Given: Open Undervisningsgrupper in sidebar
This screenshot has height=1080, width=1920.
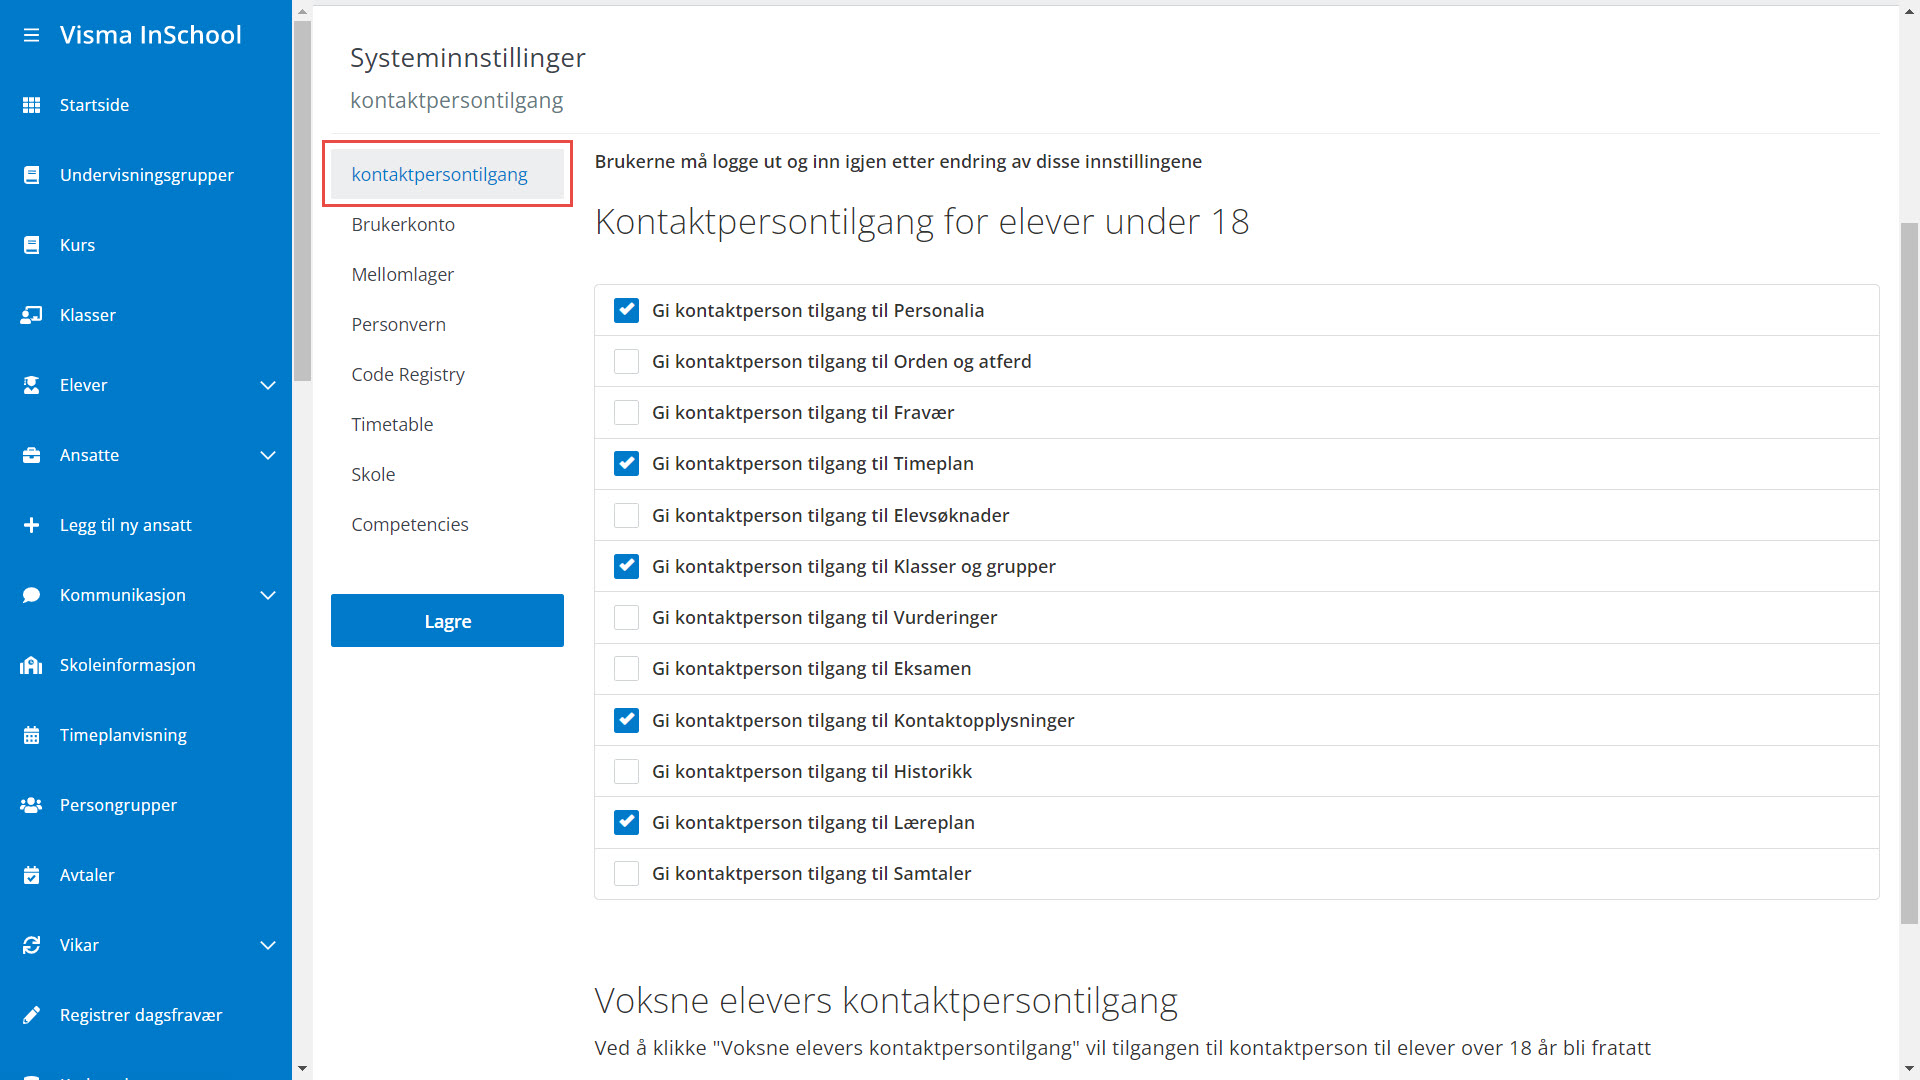Looking at the screenshot, I should (x=146, y=175).
